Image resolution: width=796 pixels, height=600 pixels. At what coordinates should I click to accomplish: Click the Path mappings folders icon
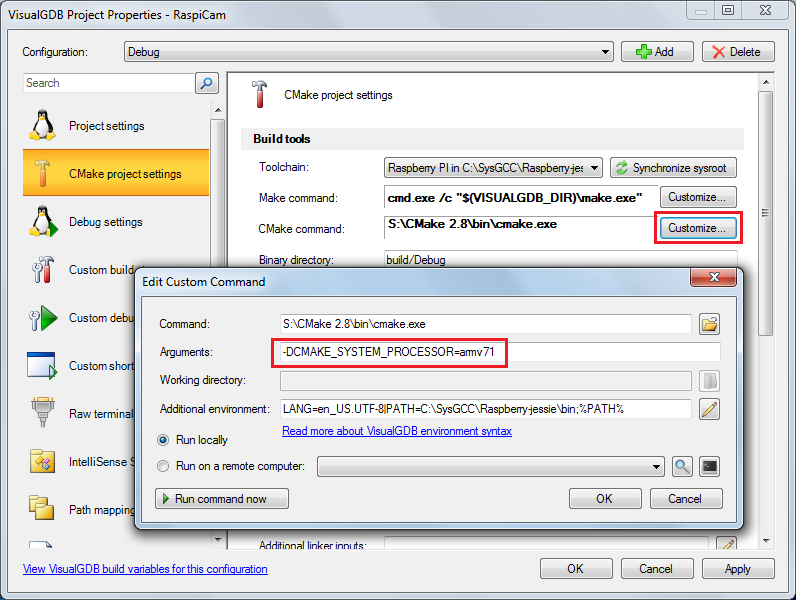pyautogui.click(x=41, y=508)
